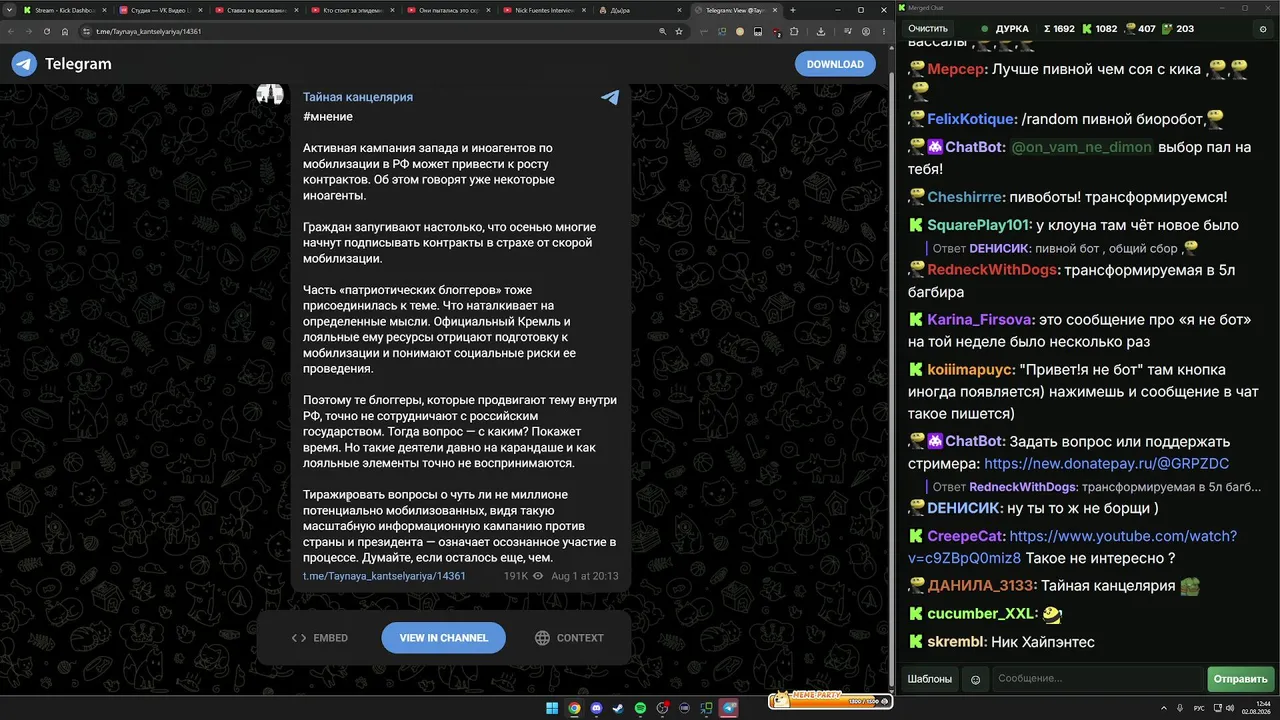Click the paper-plane share icon on the post
1280x720 pixels.
point(610,97)
